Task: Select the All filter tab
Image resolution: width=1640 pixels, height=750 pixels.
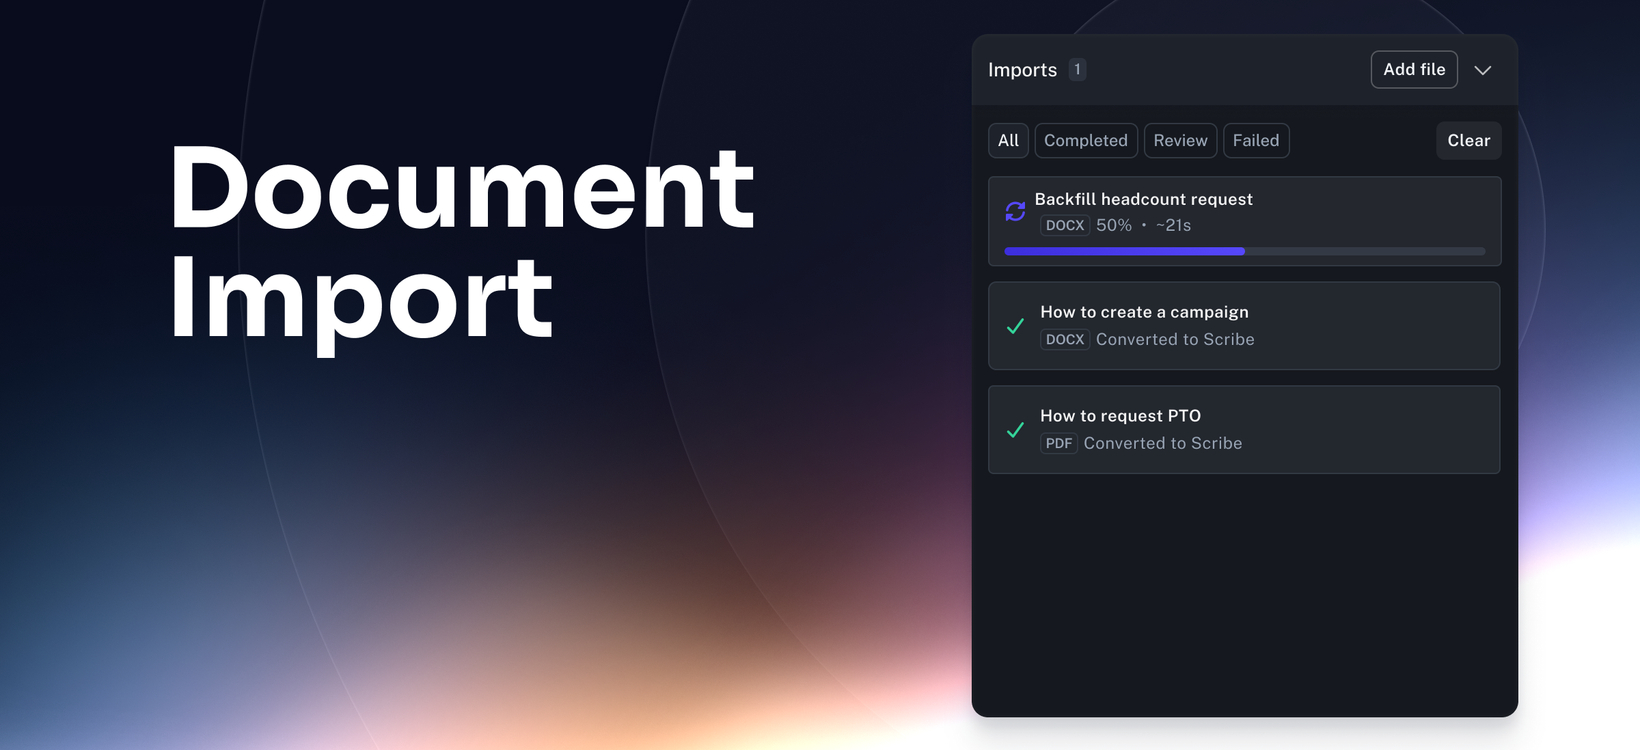Action: [x=1008, y=141]
